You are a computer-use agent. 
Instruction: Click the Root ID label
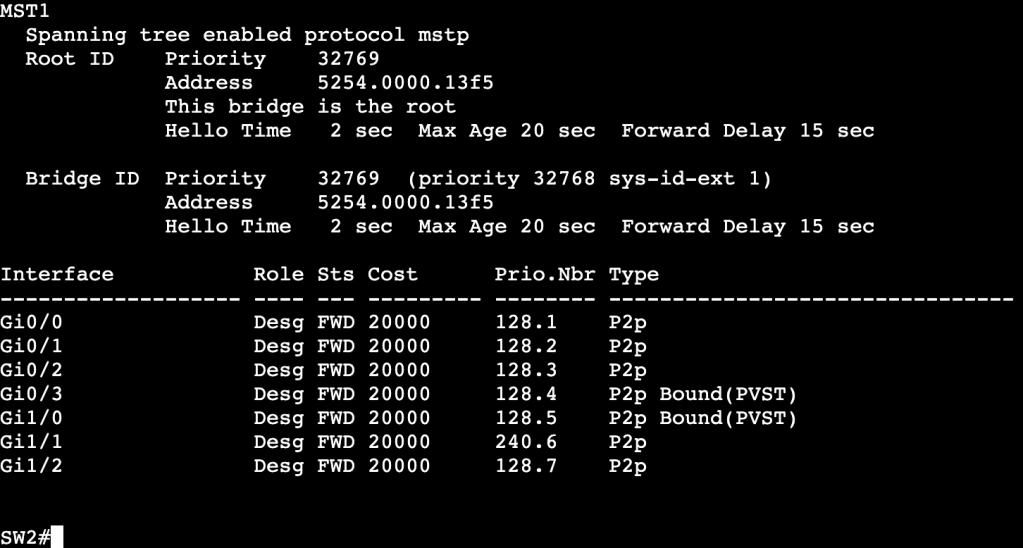[69, 59]
